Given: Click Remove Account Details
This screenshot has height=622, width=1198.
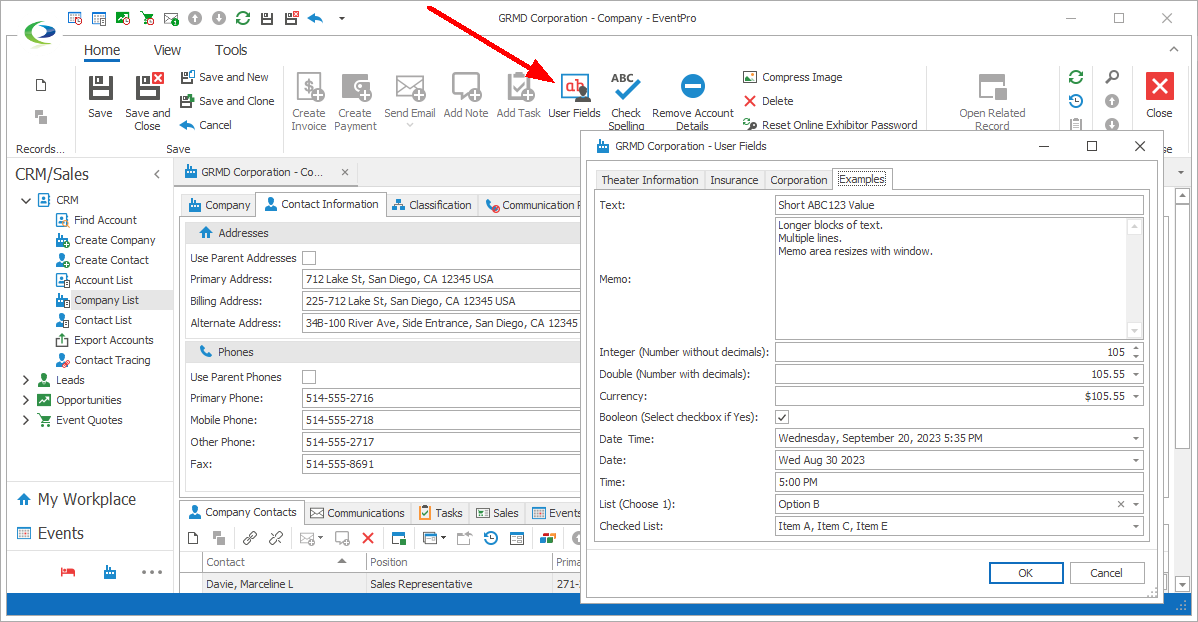Looking at the screenshot, I should 693,101.
